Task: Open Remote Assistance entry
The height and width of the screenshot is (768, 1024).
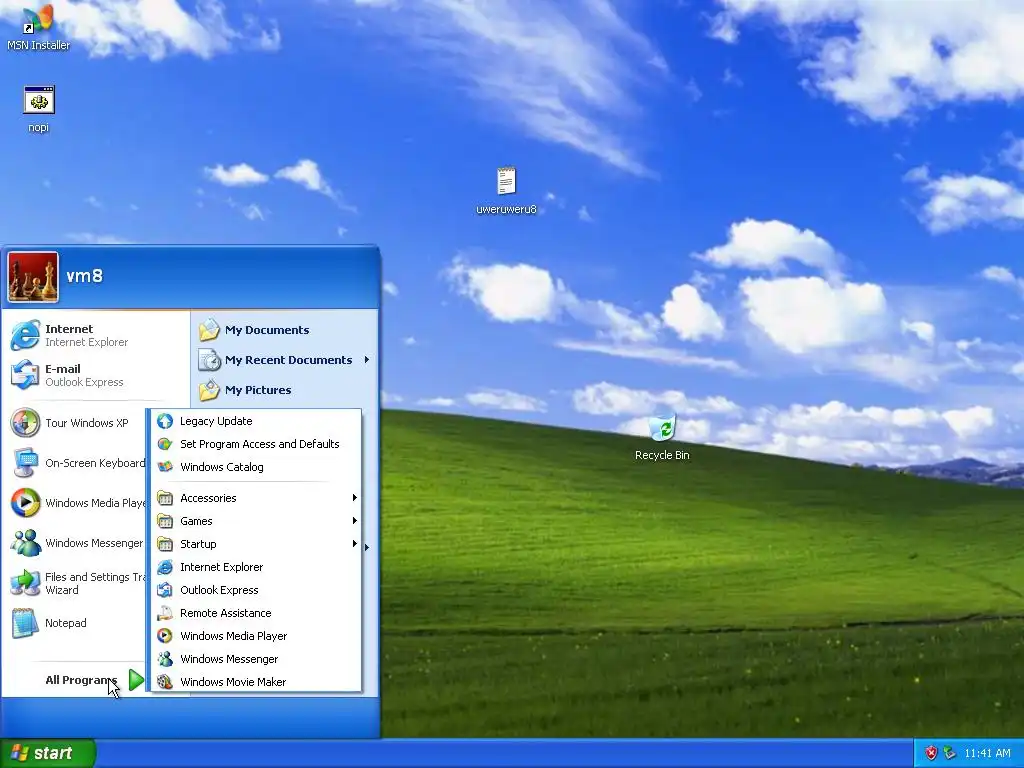Action: tap(256, 613)
